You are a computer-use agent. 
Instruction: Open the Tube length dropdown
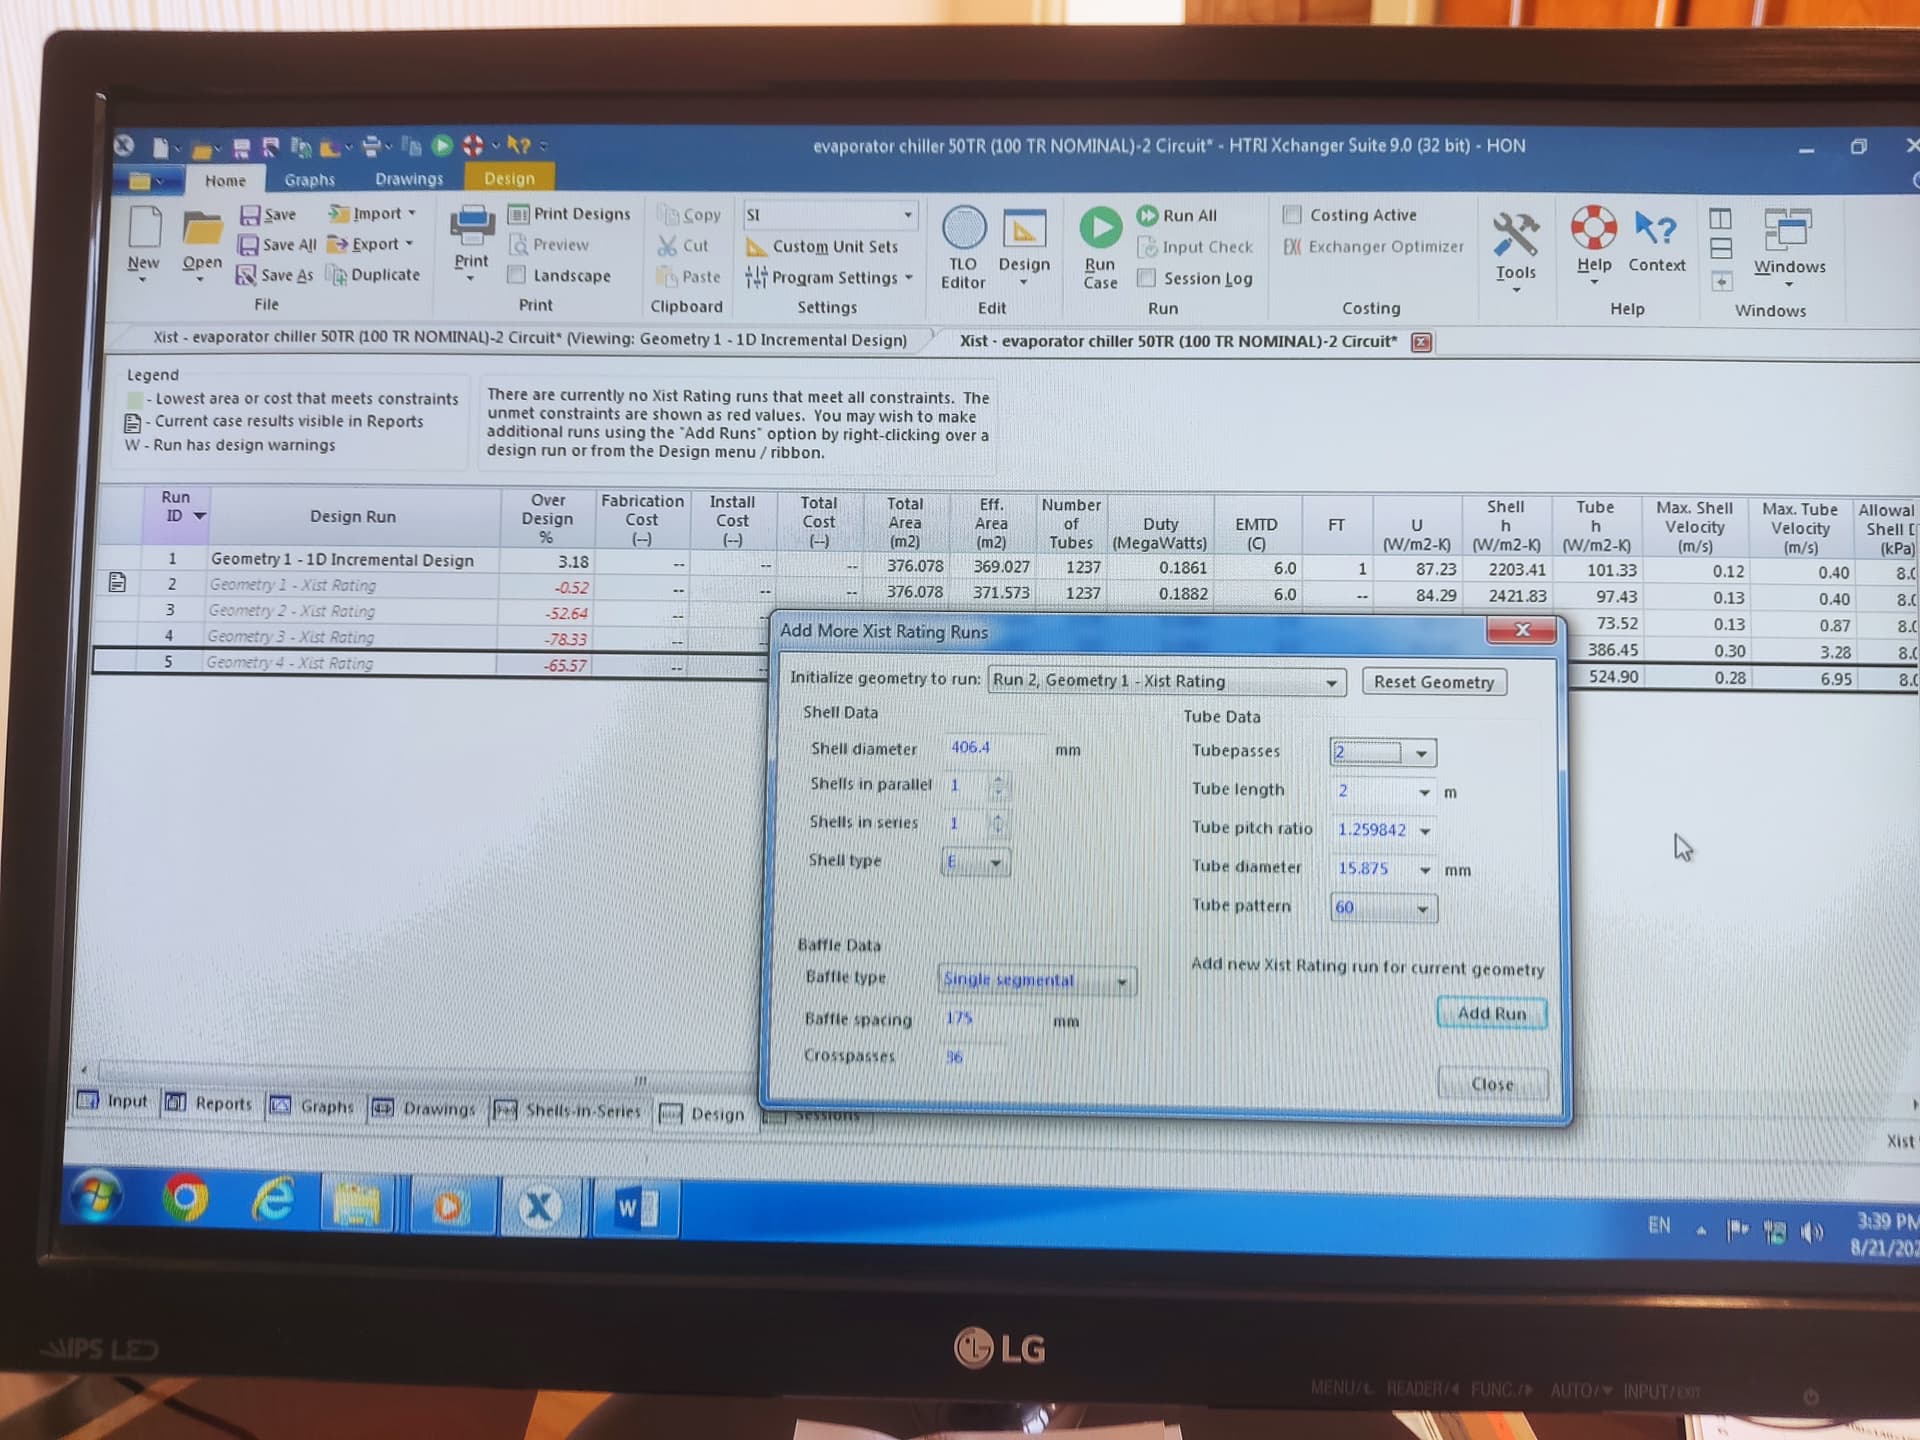point(1424,793)
